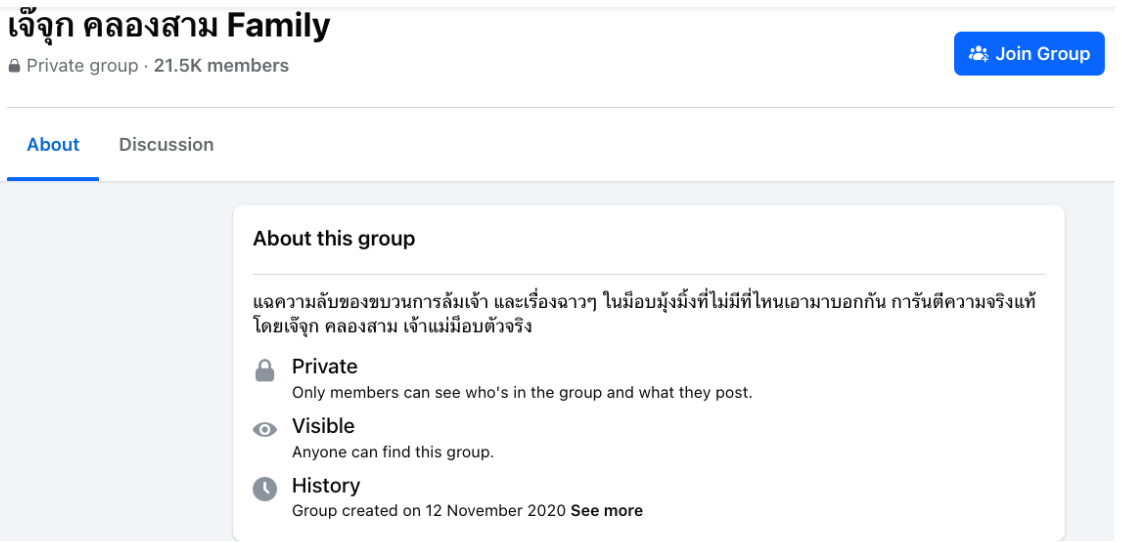Click the About this group heading

[x=333, y=239]
